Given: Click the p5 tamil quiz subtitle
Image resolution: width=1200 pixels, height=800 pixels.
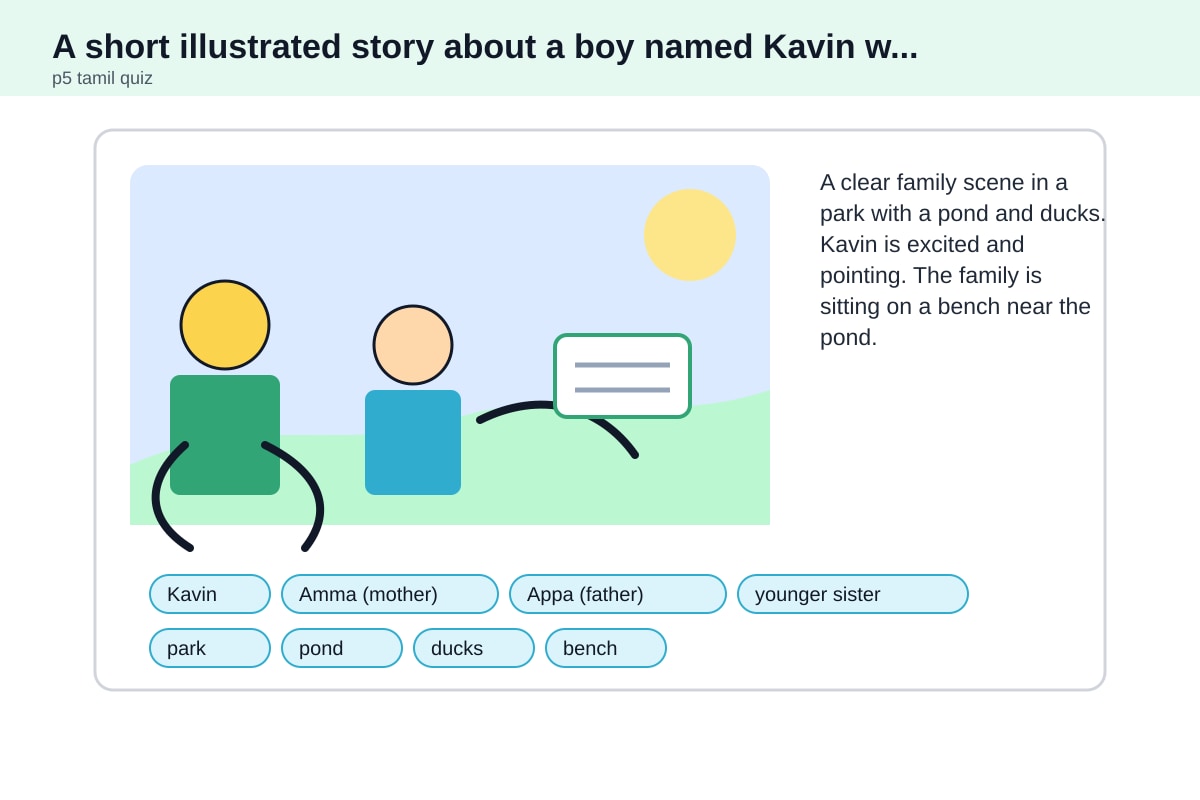Looking at the screenshot, I should [x=102, y=78].
